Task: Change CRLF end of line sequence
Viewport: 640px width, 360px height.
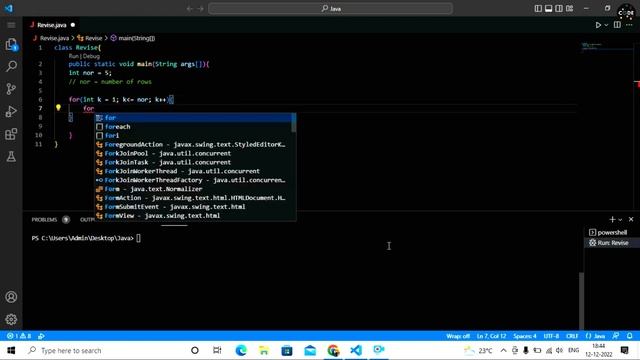Action: coord(572,336)
